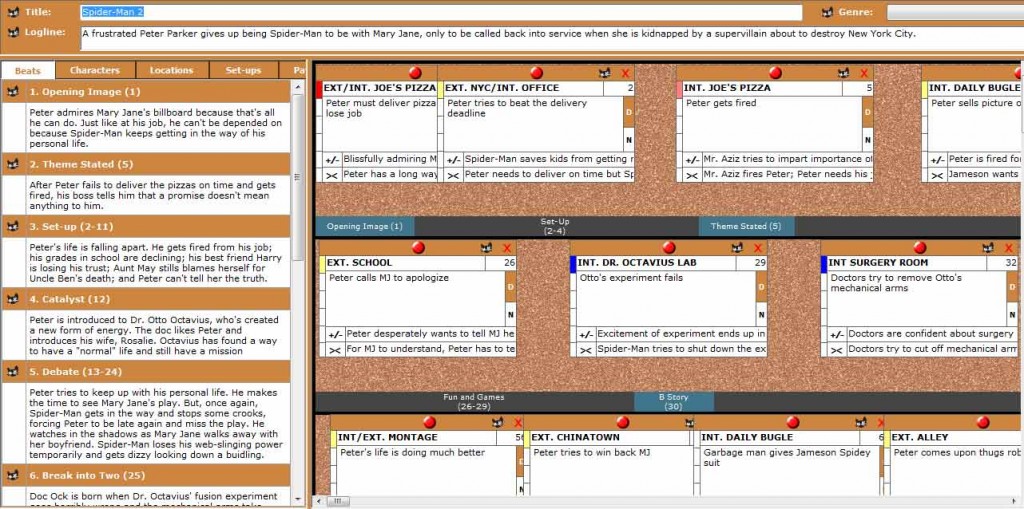Switch to the Characters tab
This screenshot has width=1024, height=509.
pos(95,70)
